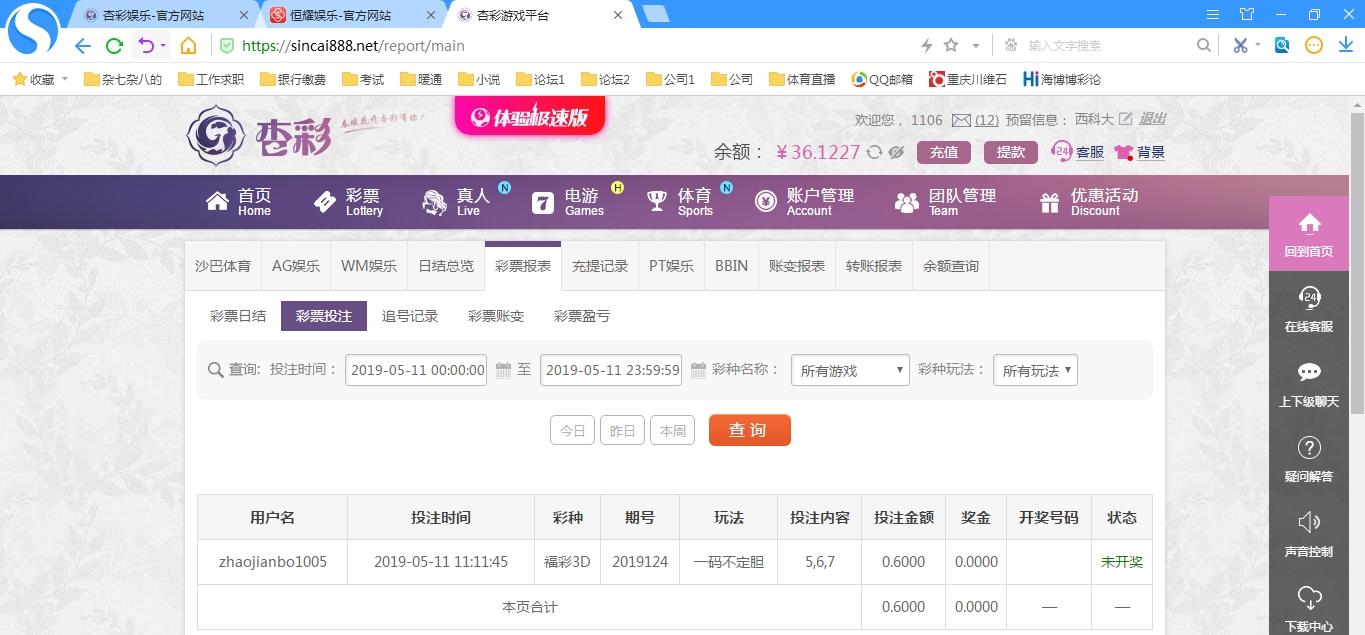Click the browser address bar URL
The height and width of the screenshot is (635, 1365).
point(353,46)
